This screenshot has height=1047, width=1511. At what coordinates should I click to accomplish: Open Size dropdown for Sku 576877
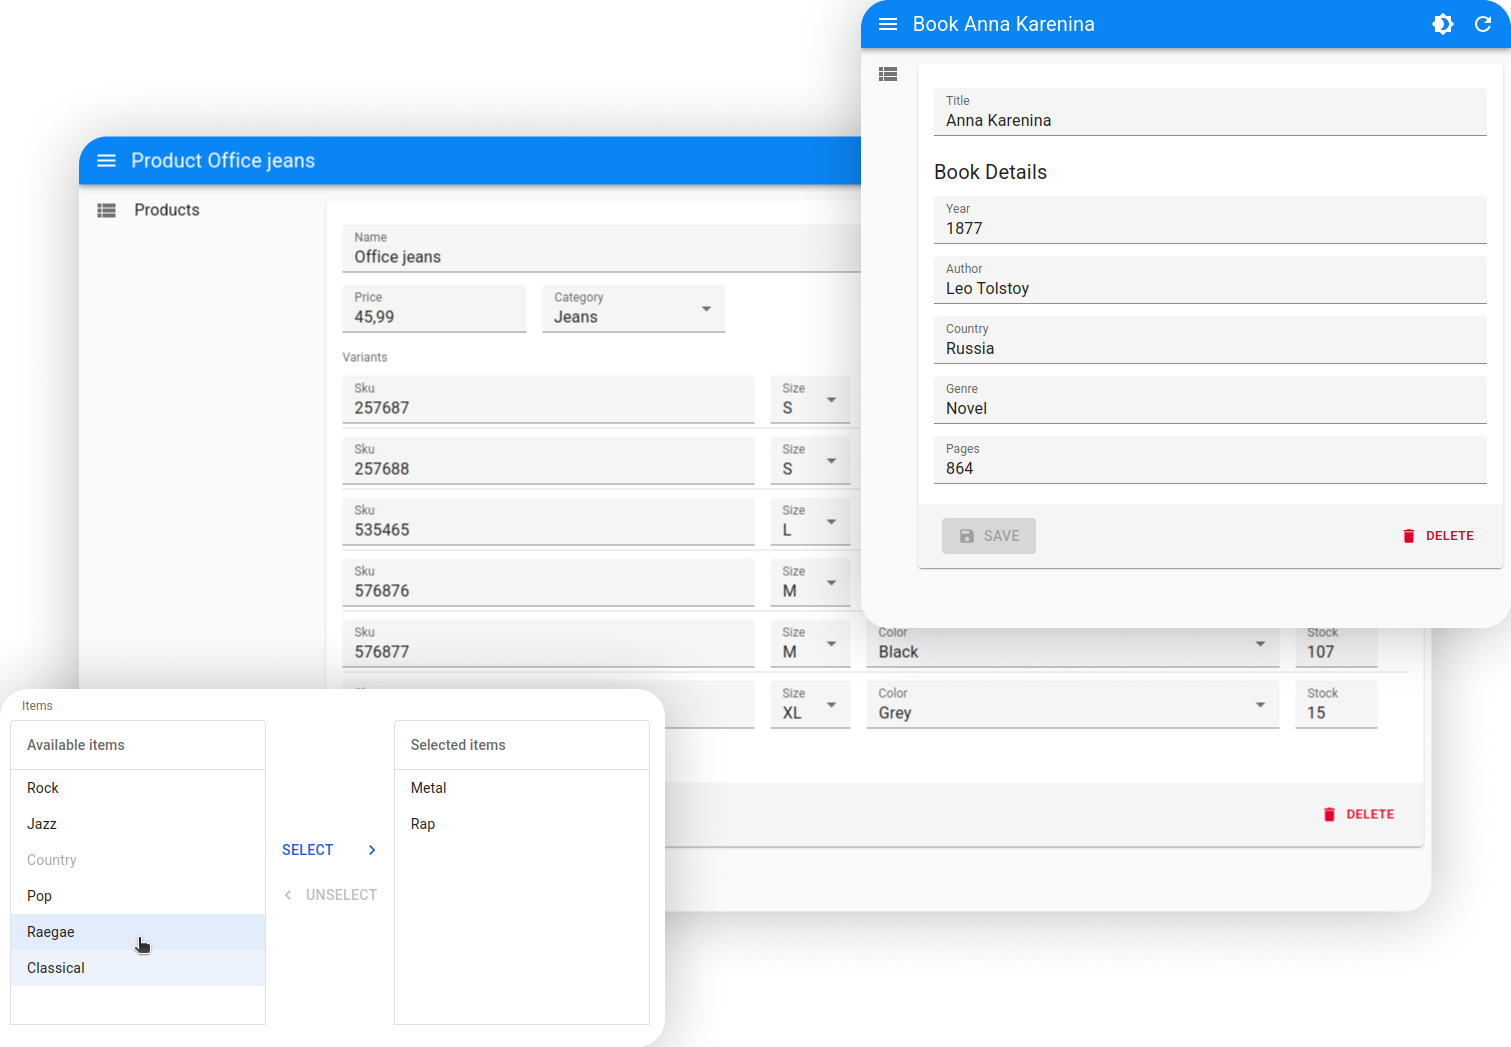coord(810,643)
